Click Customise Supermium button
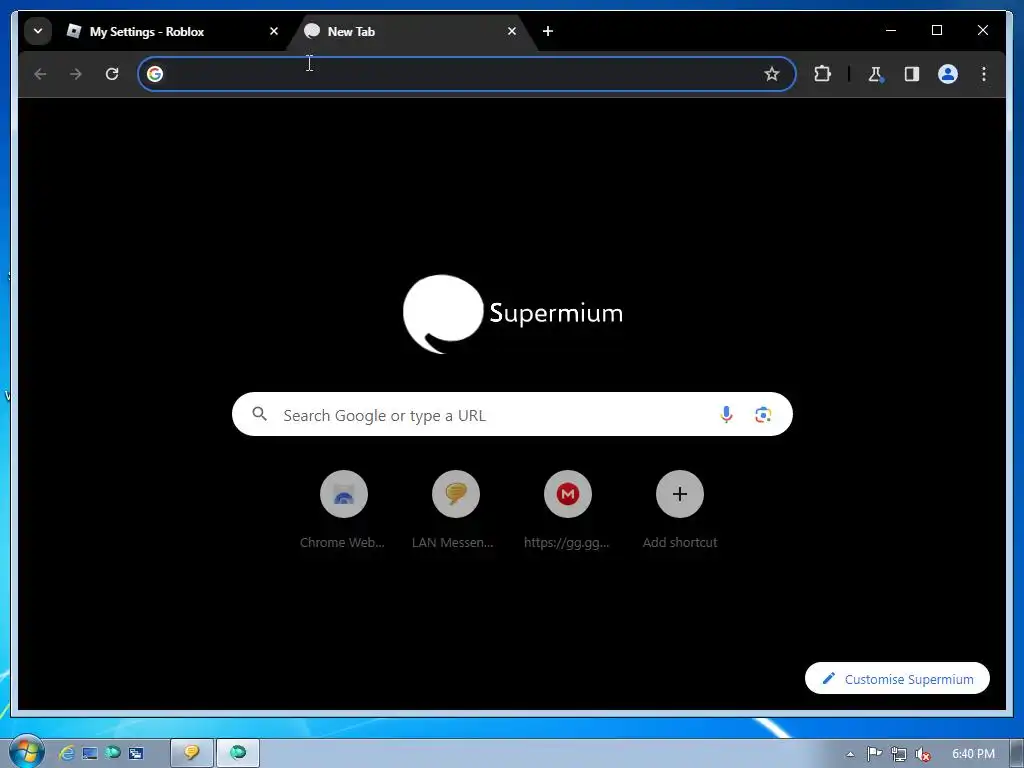The image size is (1024, 768). [x=897, y=679]
